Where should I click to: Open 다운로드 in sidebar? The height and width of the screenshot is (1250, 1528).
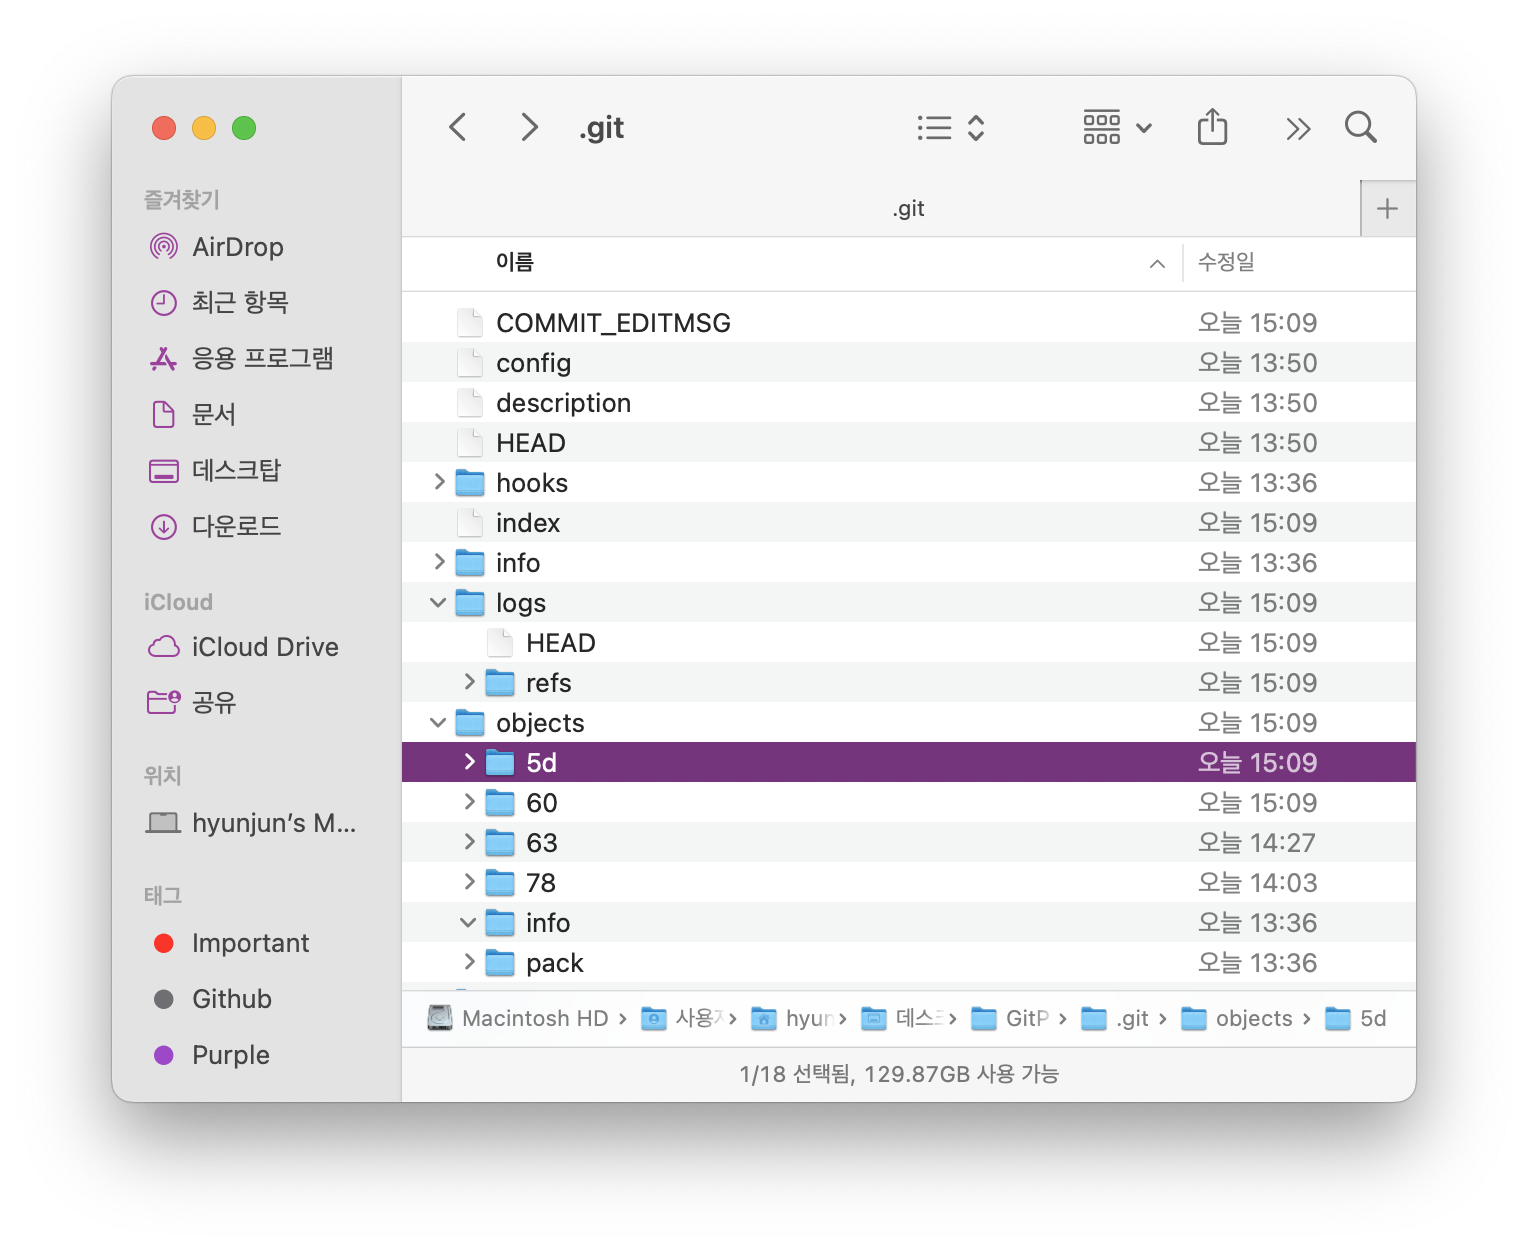point(215,526)
